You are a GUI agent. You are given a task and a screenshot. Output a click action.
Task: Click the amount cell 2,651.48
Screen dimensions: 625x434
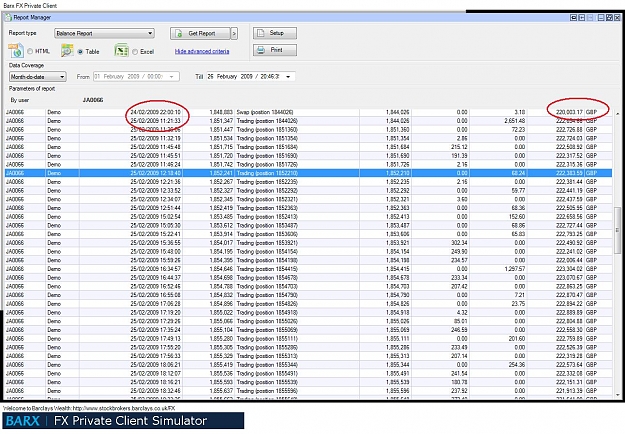(515, 121)
